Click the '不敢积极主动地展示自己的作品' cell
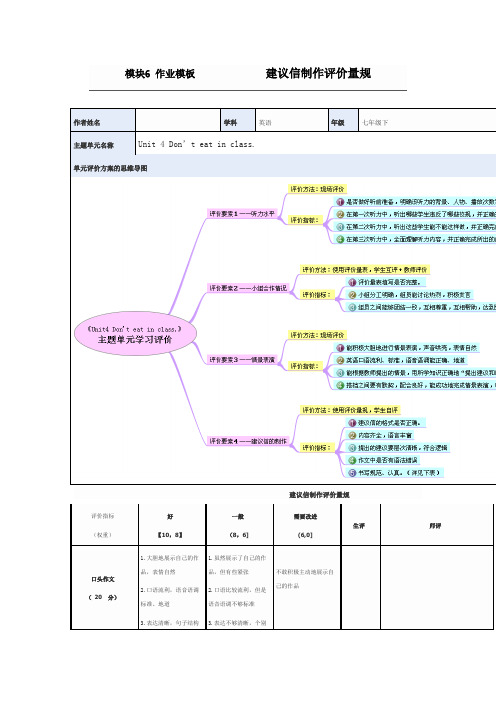 (307, 587)
